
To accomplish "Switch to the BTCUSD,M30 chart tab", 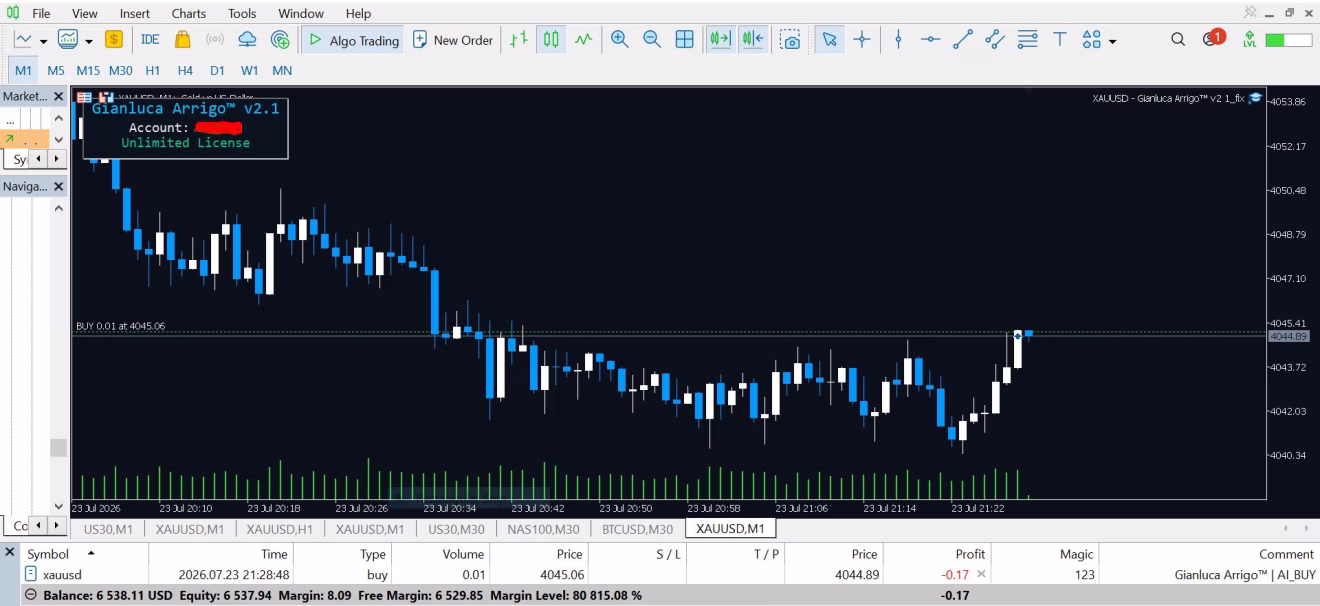I will click(x=638, y=529).
